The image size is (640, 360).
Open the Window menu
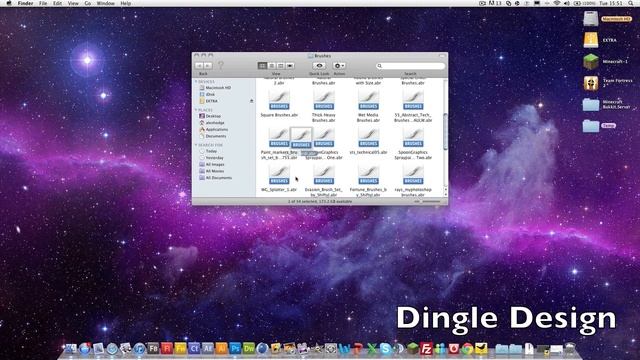pos(105,3)
